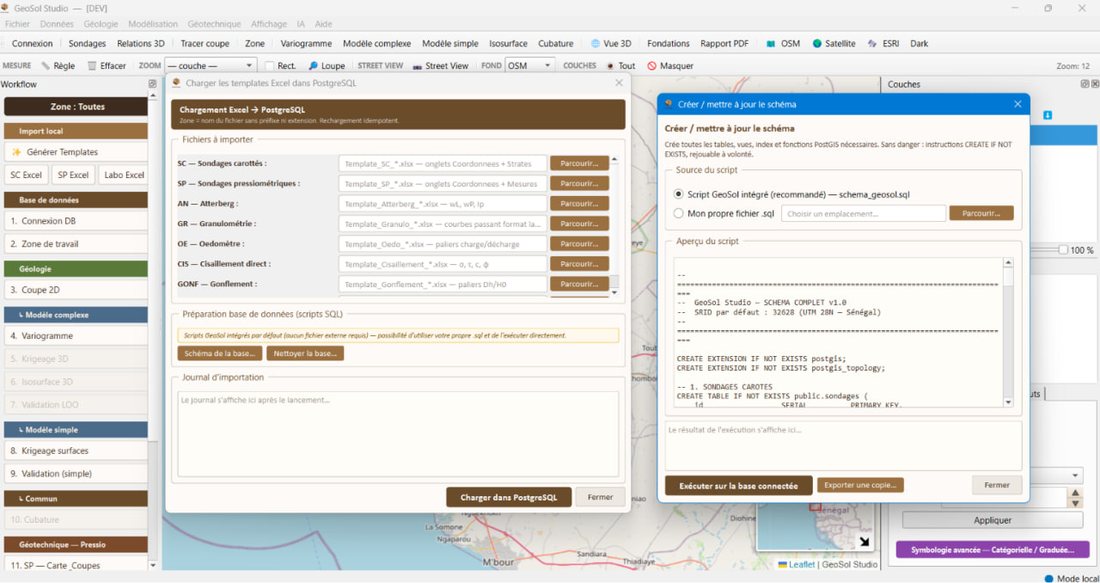Viewport: 1100px width, 583px height.
Task: Click Tracer coupe toolbar item
Action: pos(205,43)
